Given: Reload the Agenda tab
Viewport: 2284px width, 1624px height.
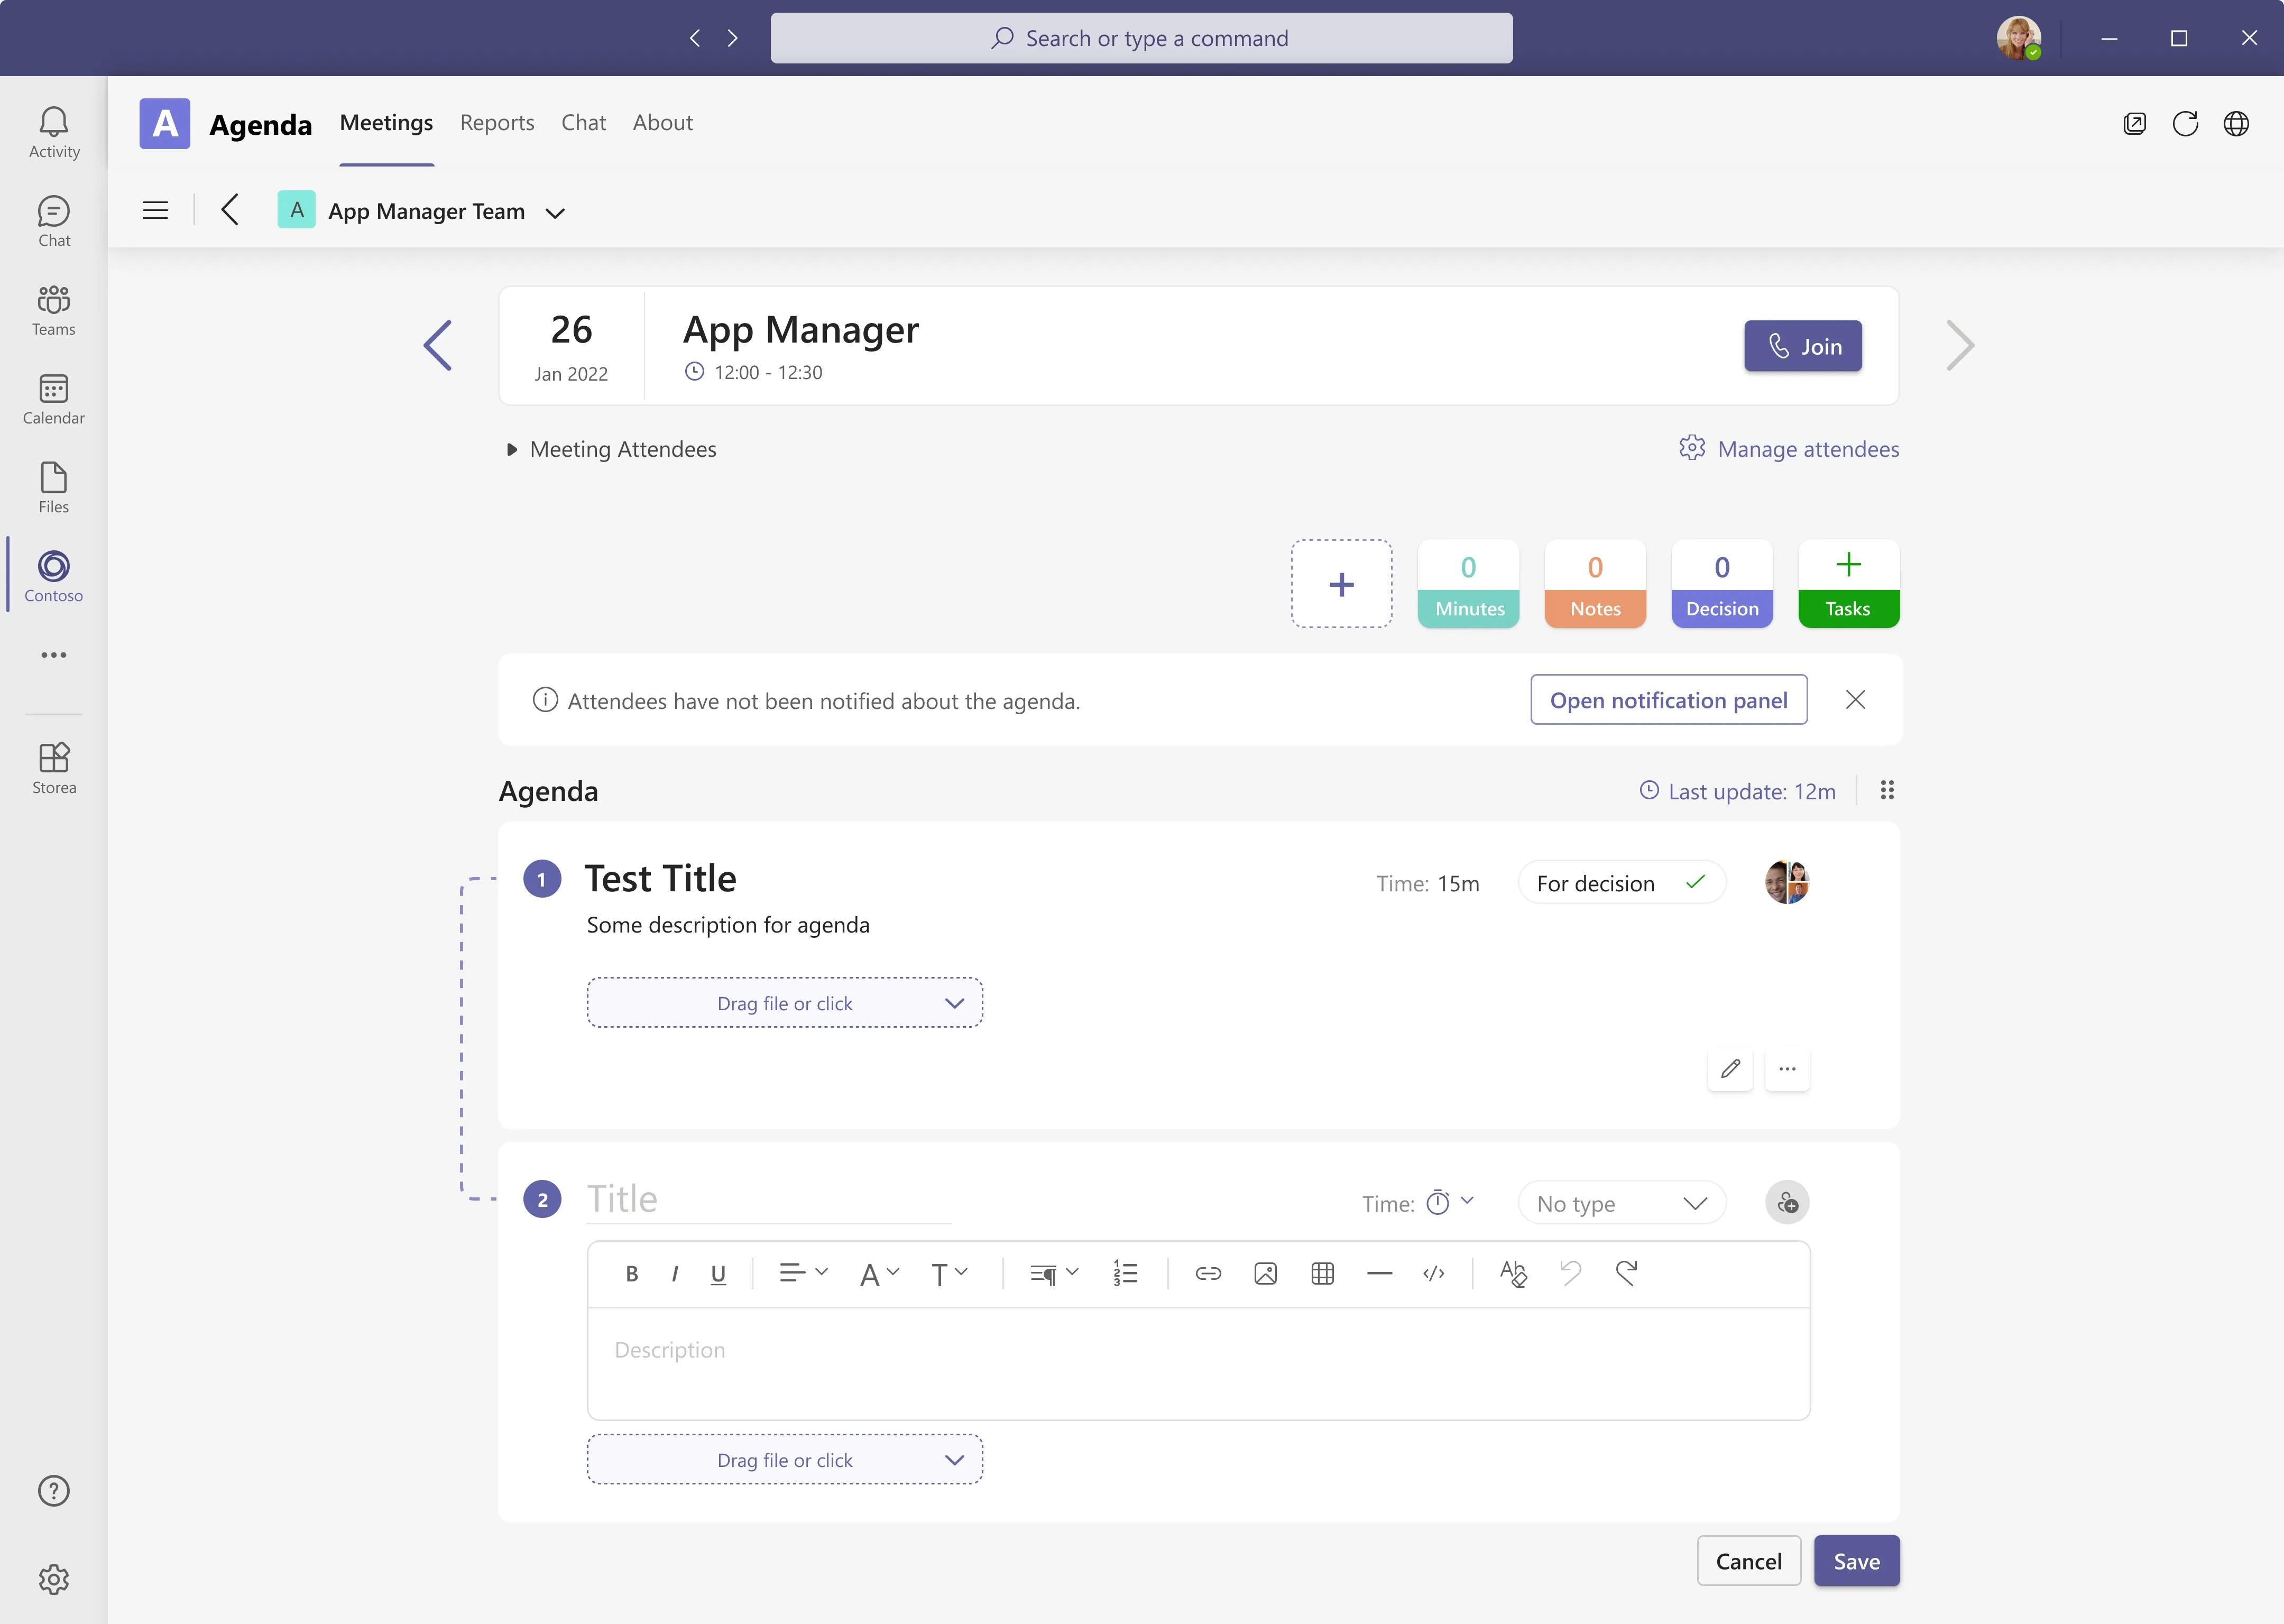Looking at the screenshot, I should tap(2185, 124).
